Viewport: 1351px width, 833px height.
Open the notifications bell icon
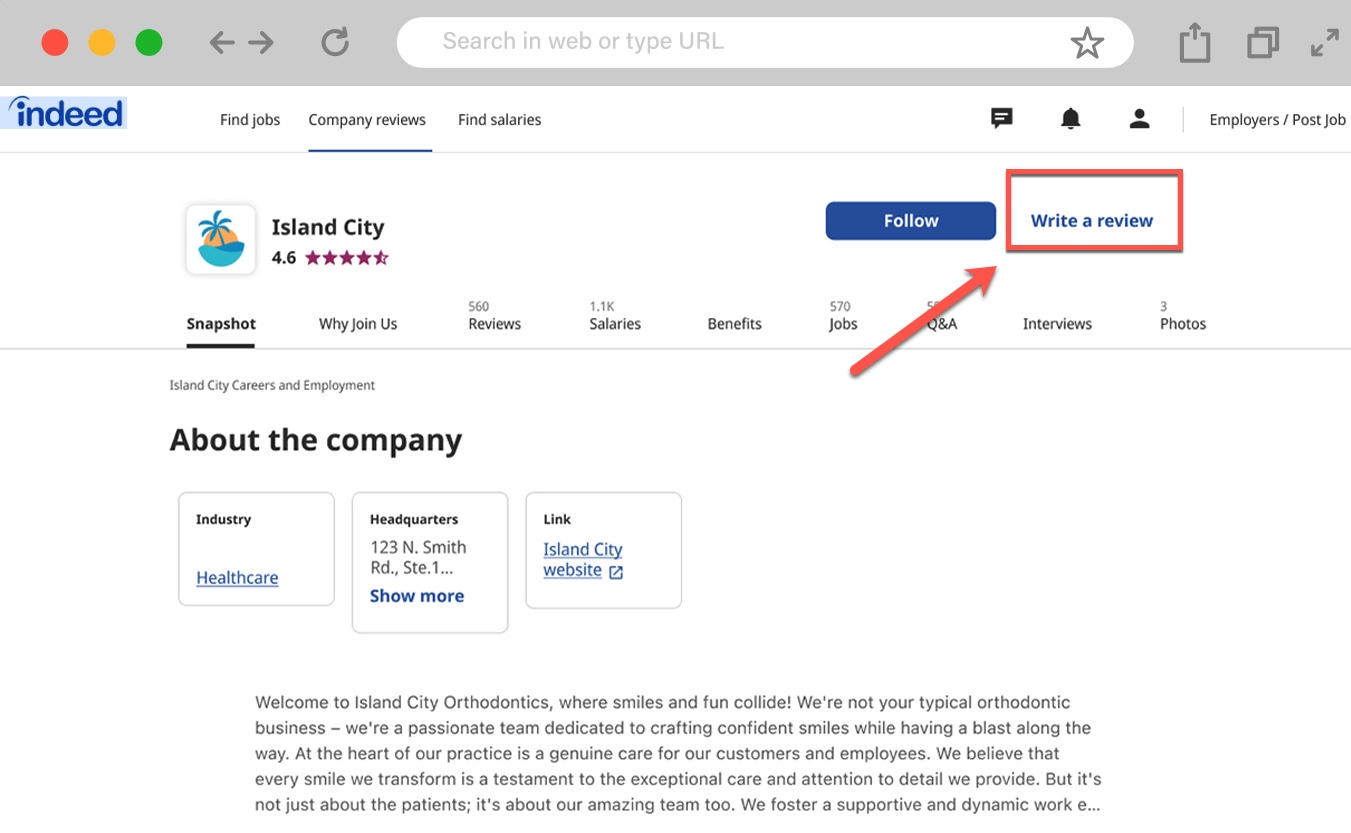tap(1071, 119)
